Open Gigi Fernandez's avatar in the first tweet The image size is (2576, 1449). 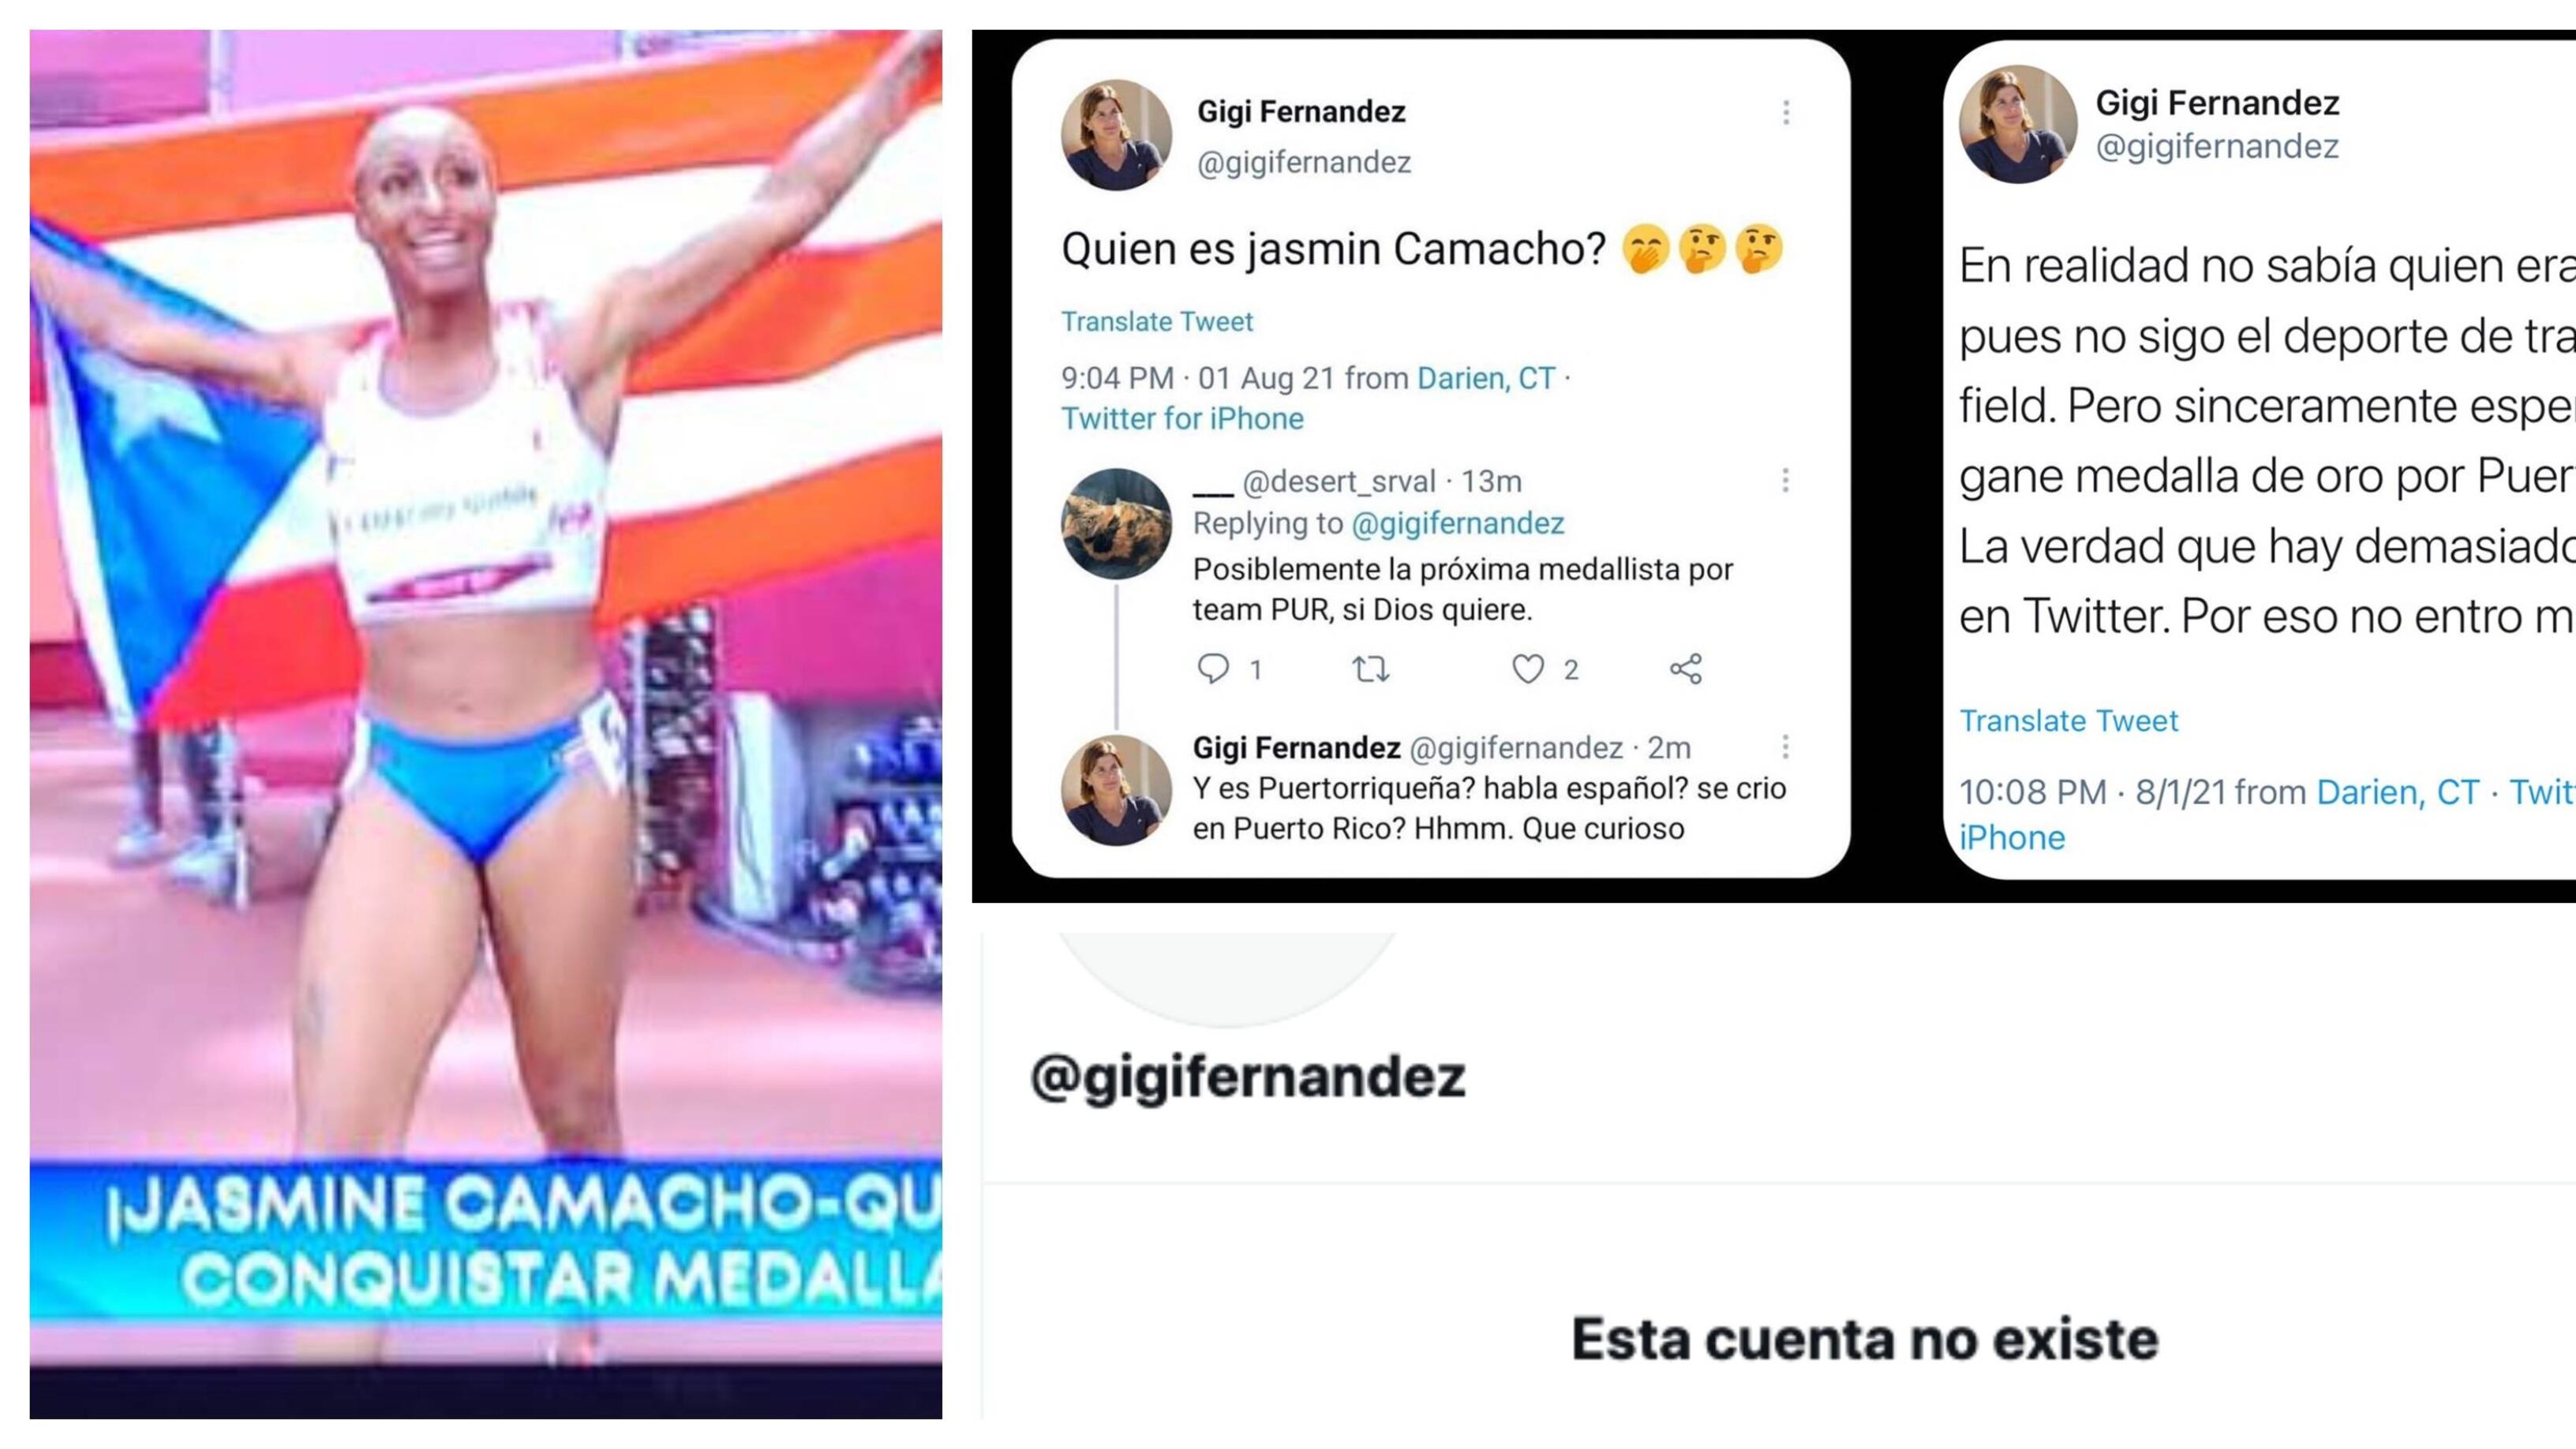pyautogui.click(x=1116, y=135)
